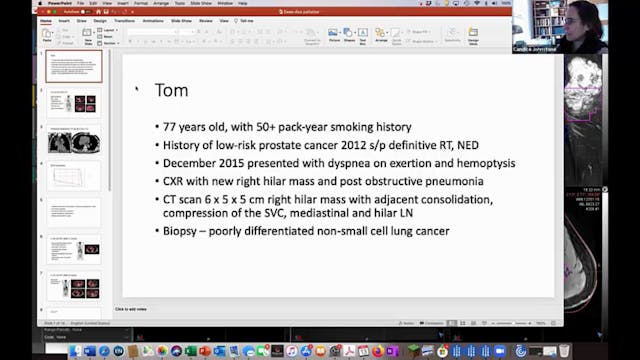This screenshot has width=640, height=360.
Task: Open the Section dropdown
Action: (109, 43)
